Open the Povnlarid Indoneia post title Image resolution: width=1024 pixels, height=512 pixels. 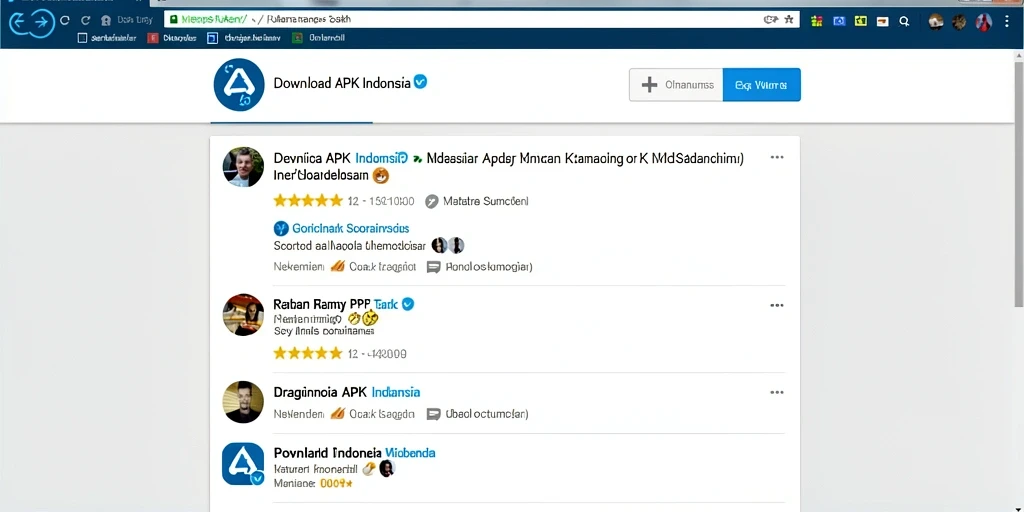(355, 453)
